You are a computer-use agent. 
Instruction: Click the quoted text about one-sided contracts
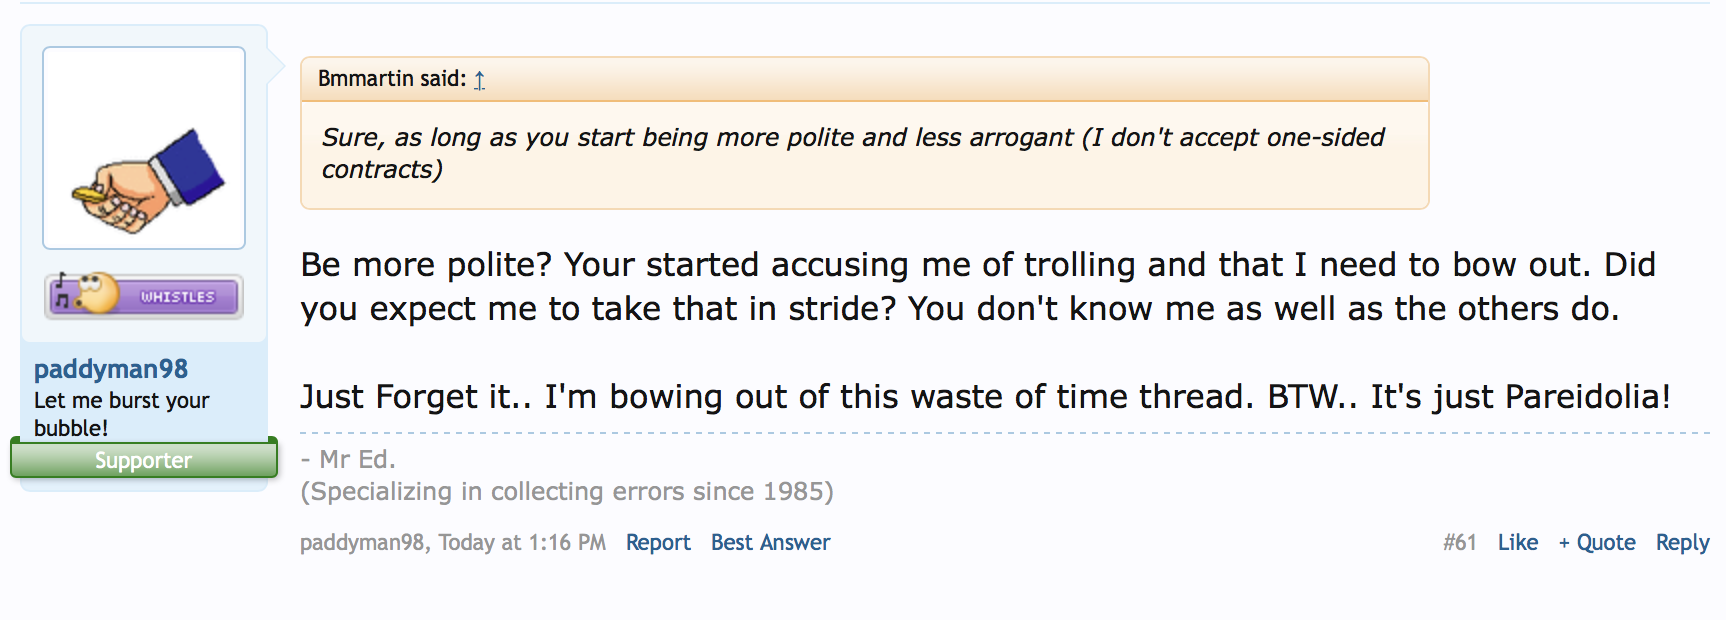pyautogui.click(x=853, y=153)
